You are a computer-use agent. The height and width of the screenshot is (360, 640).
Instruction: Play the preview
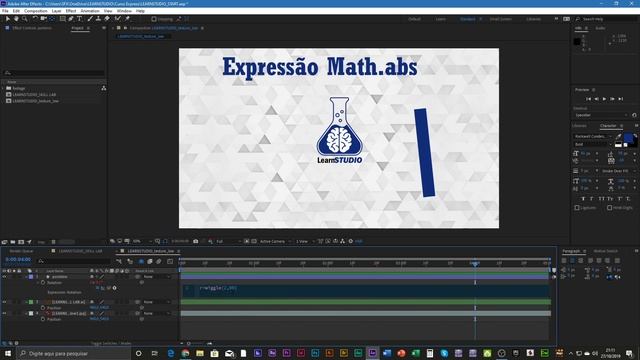(604, 99)
